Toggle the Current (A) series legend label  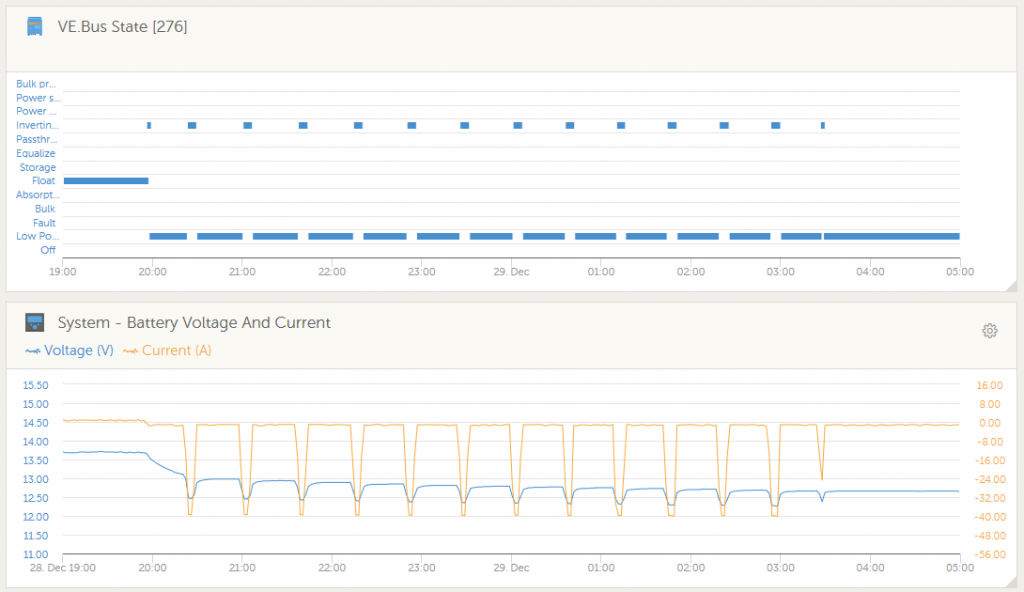pyautogui.click(x=177, y=351)
